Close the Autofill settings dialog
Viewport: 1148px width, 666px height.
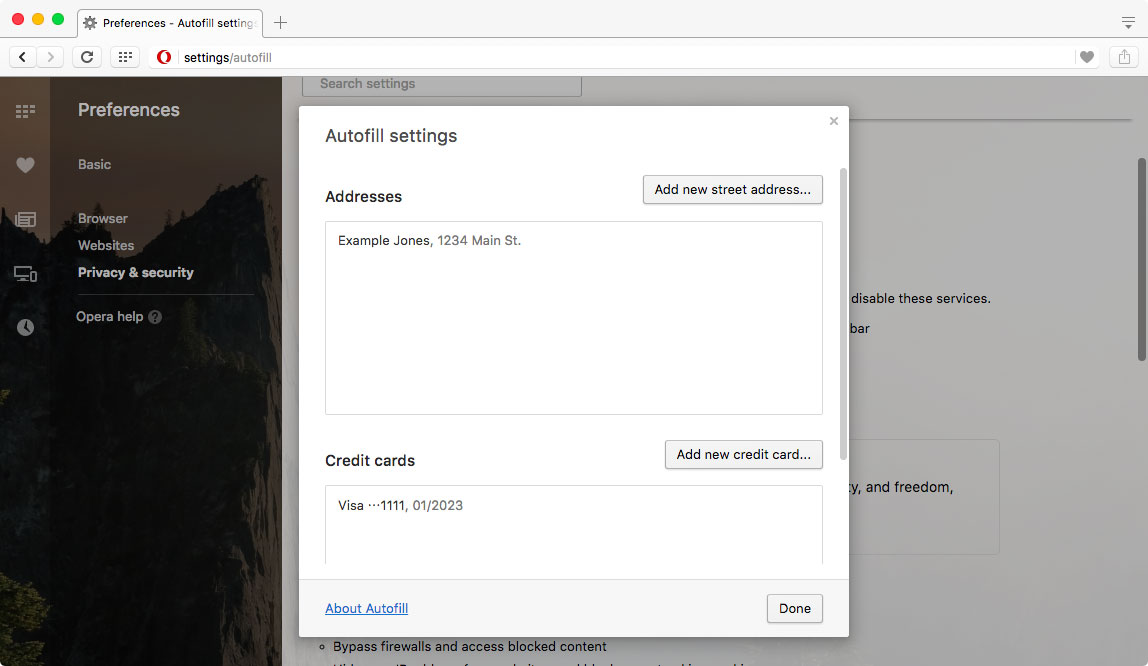pyautogui.click(x=834, y=121)
